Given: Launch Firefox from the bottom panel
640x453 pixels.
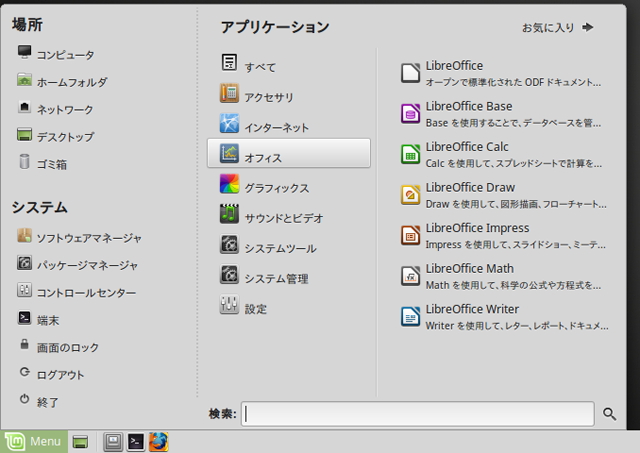Looking at the screenshot, I should 158,442.
